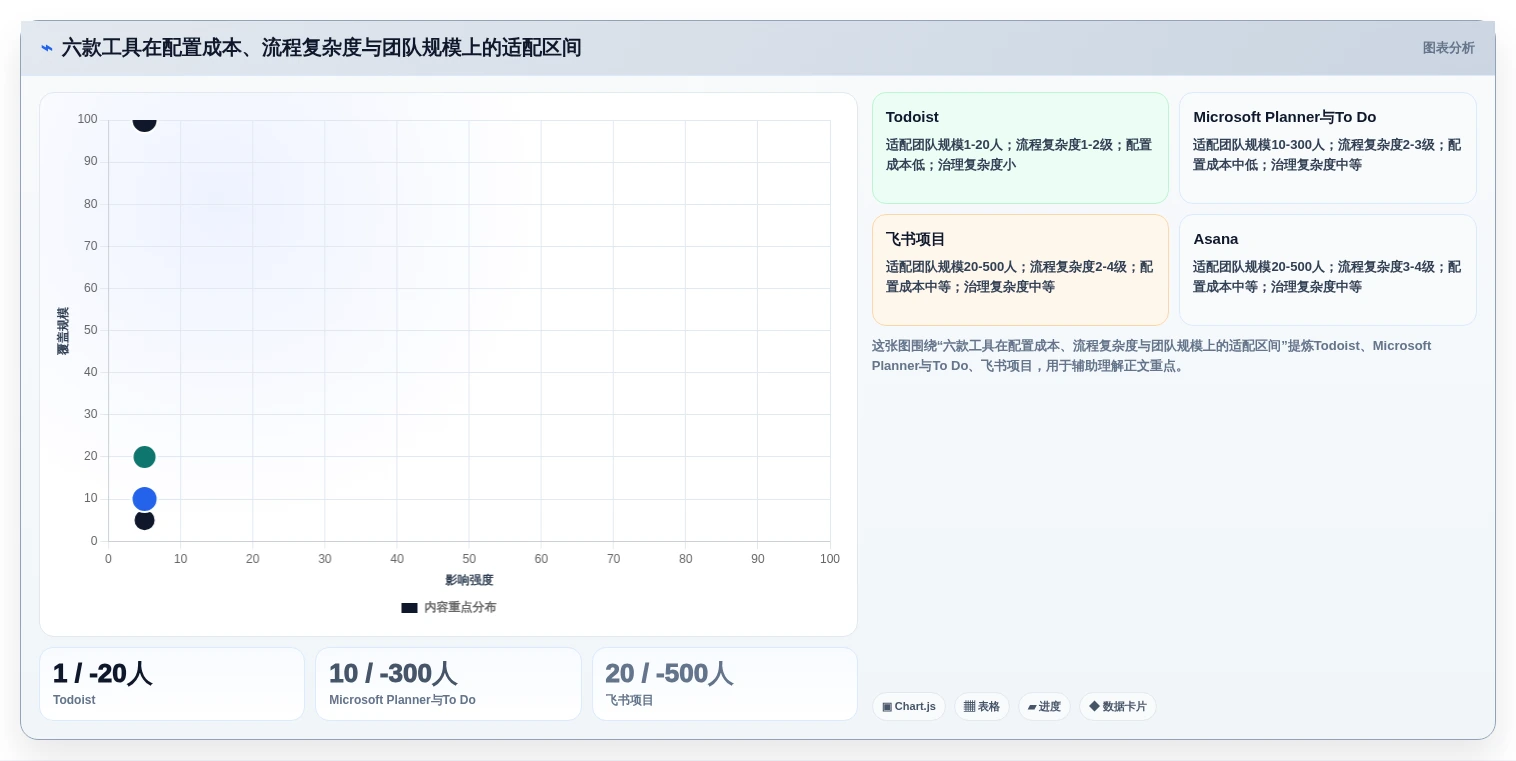The image size is (1516, 761).
Task: Click the teal bubble at value 20
Action: coord(144,457)
